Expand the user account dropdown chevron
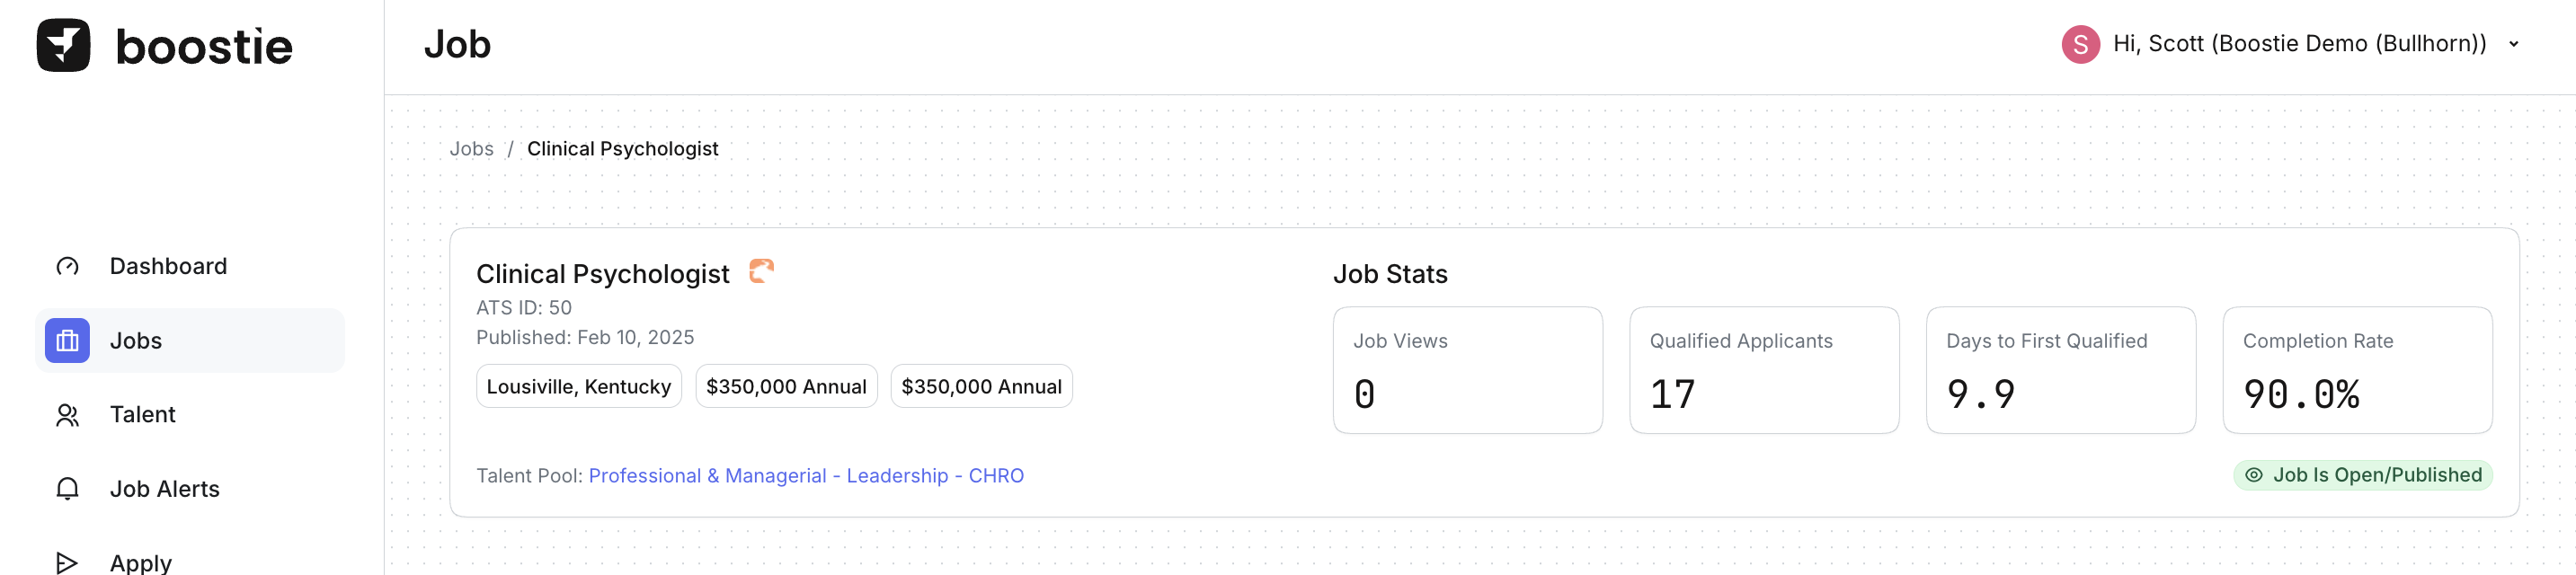 pyautogui.click(x=2513, y=44)
